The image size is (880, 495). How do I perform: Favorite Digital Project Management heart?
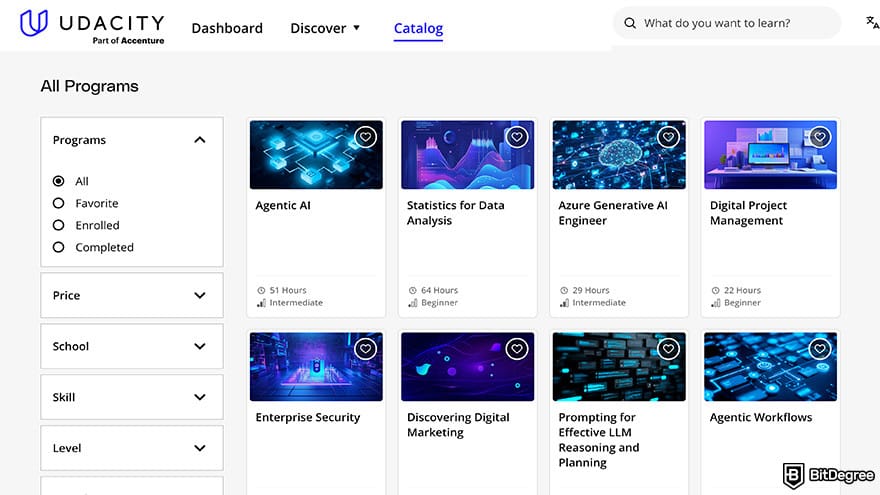pyautogui.click(x=820, y=137)
